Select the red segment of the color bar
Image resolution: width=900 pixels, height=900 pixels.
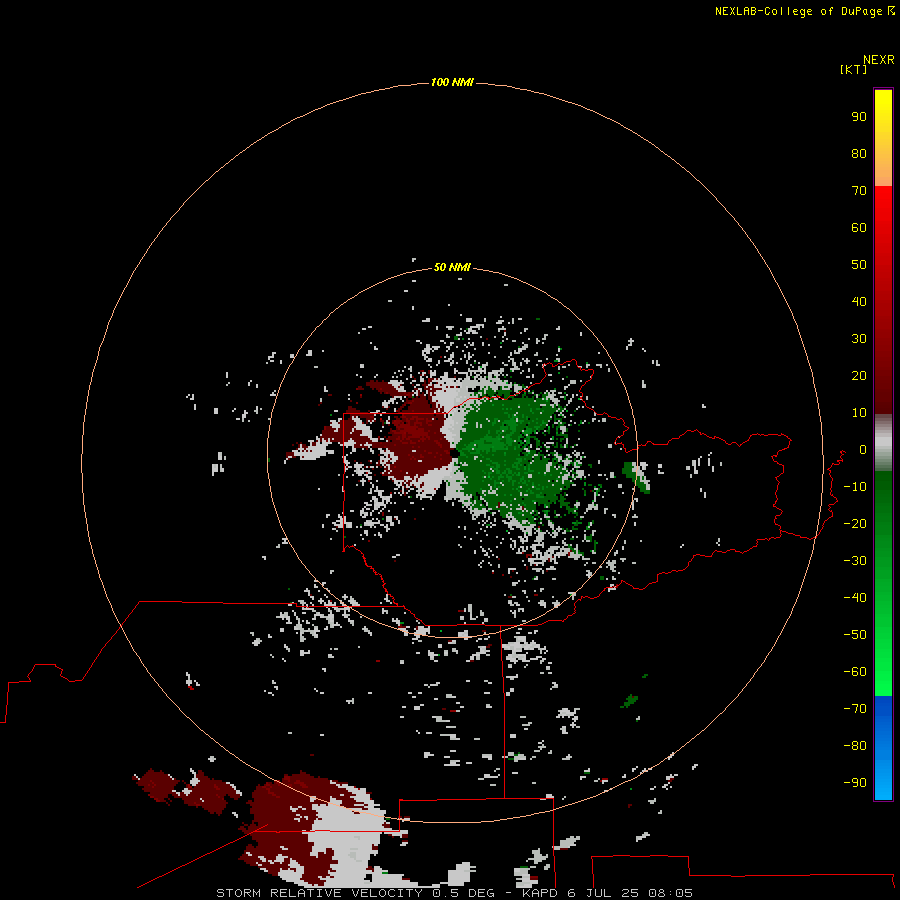[883, 300]
